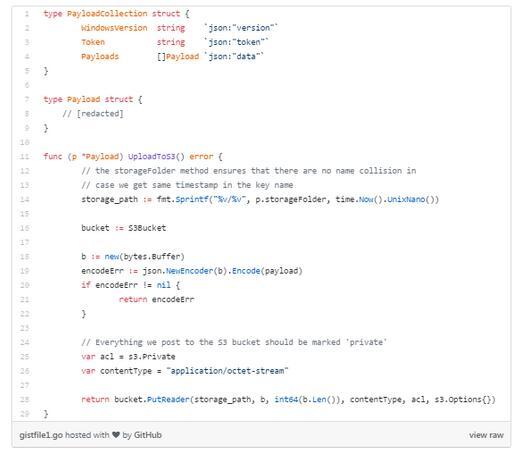Click 'Encode' method on line 19

pos(246,271)
